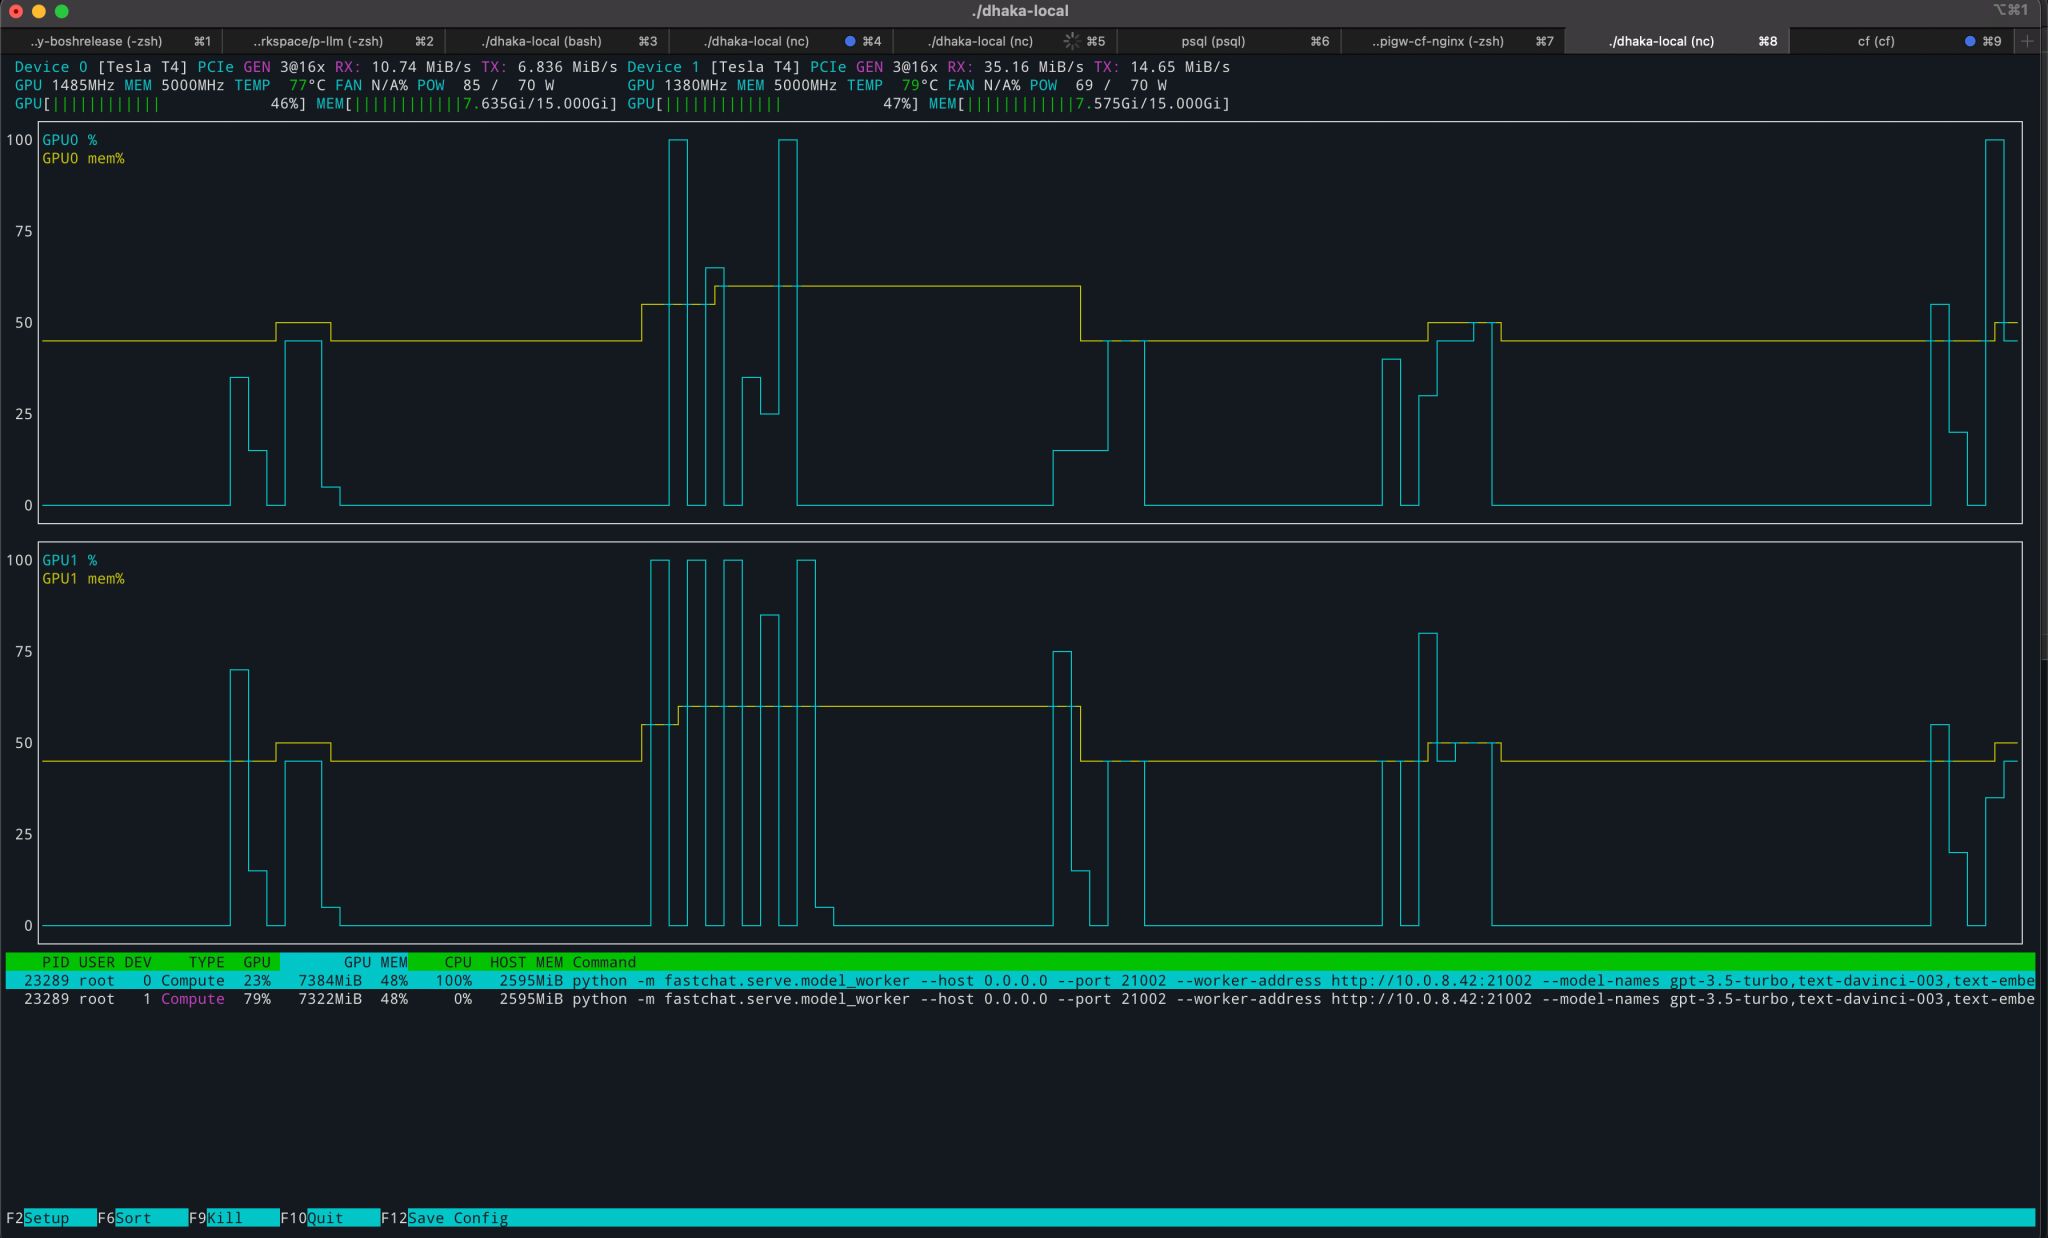Click F10 Quit to exit nvtop
The height and width of the screenshot is (1238, 2048).
[330, 1218]
